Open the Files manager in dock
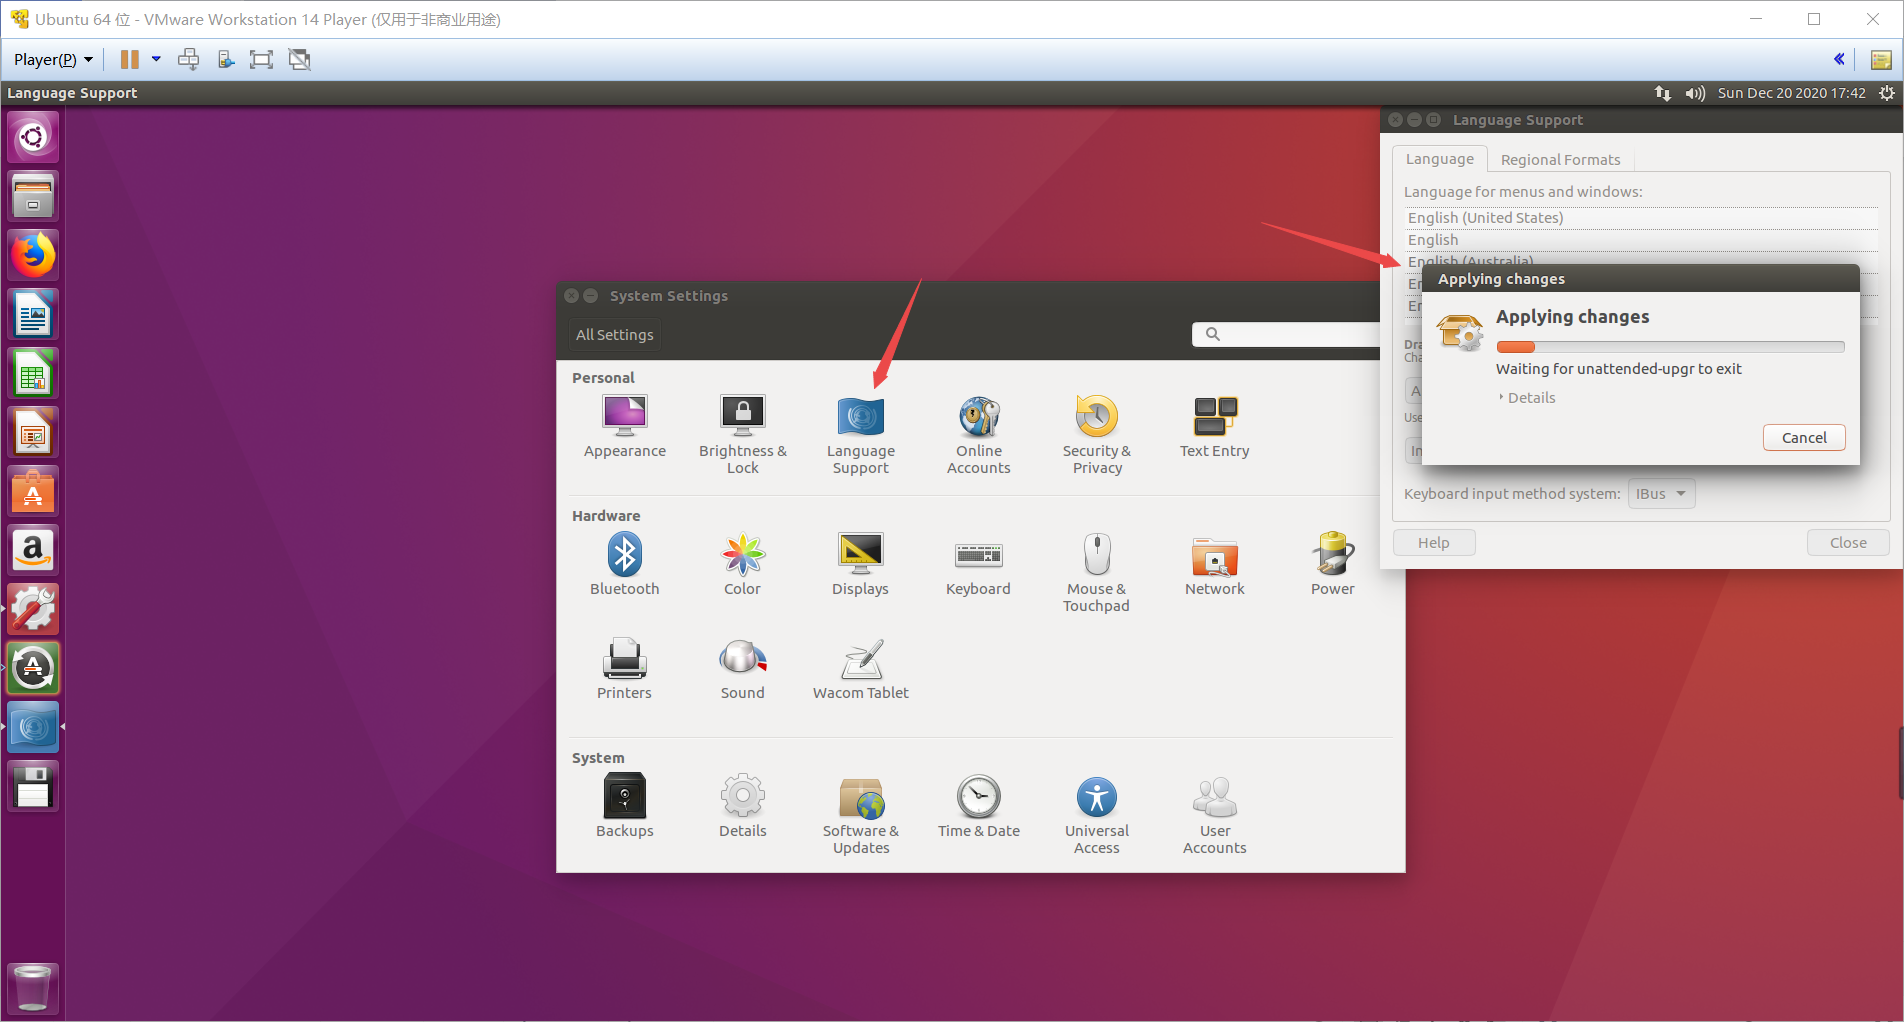Screen dimensions: 1904x1022 click(x=33, y=196)
